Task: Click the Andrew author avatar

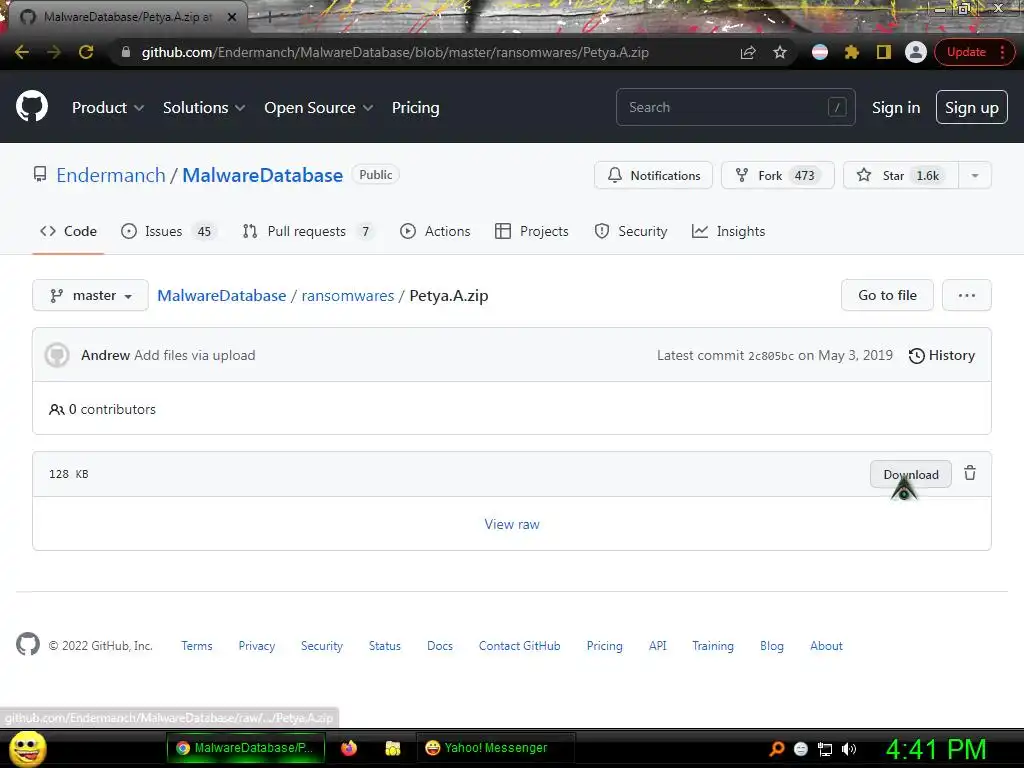Action: pyautogui.click(x=57, y=355)
